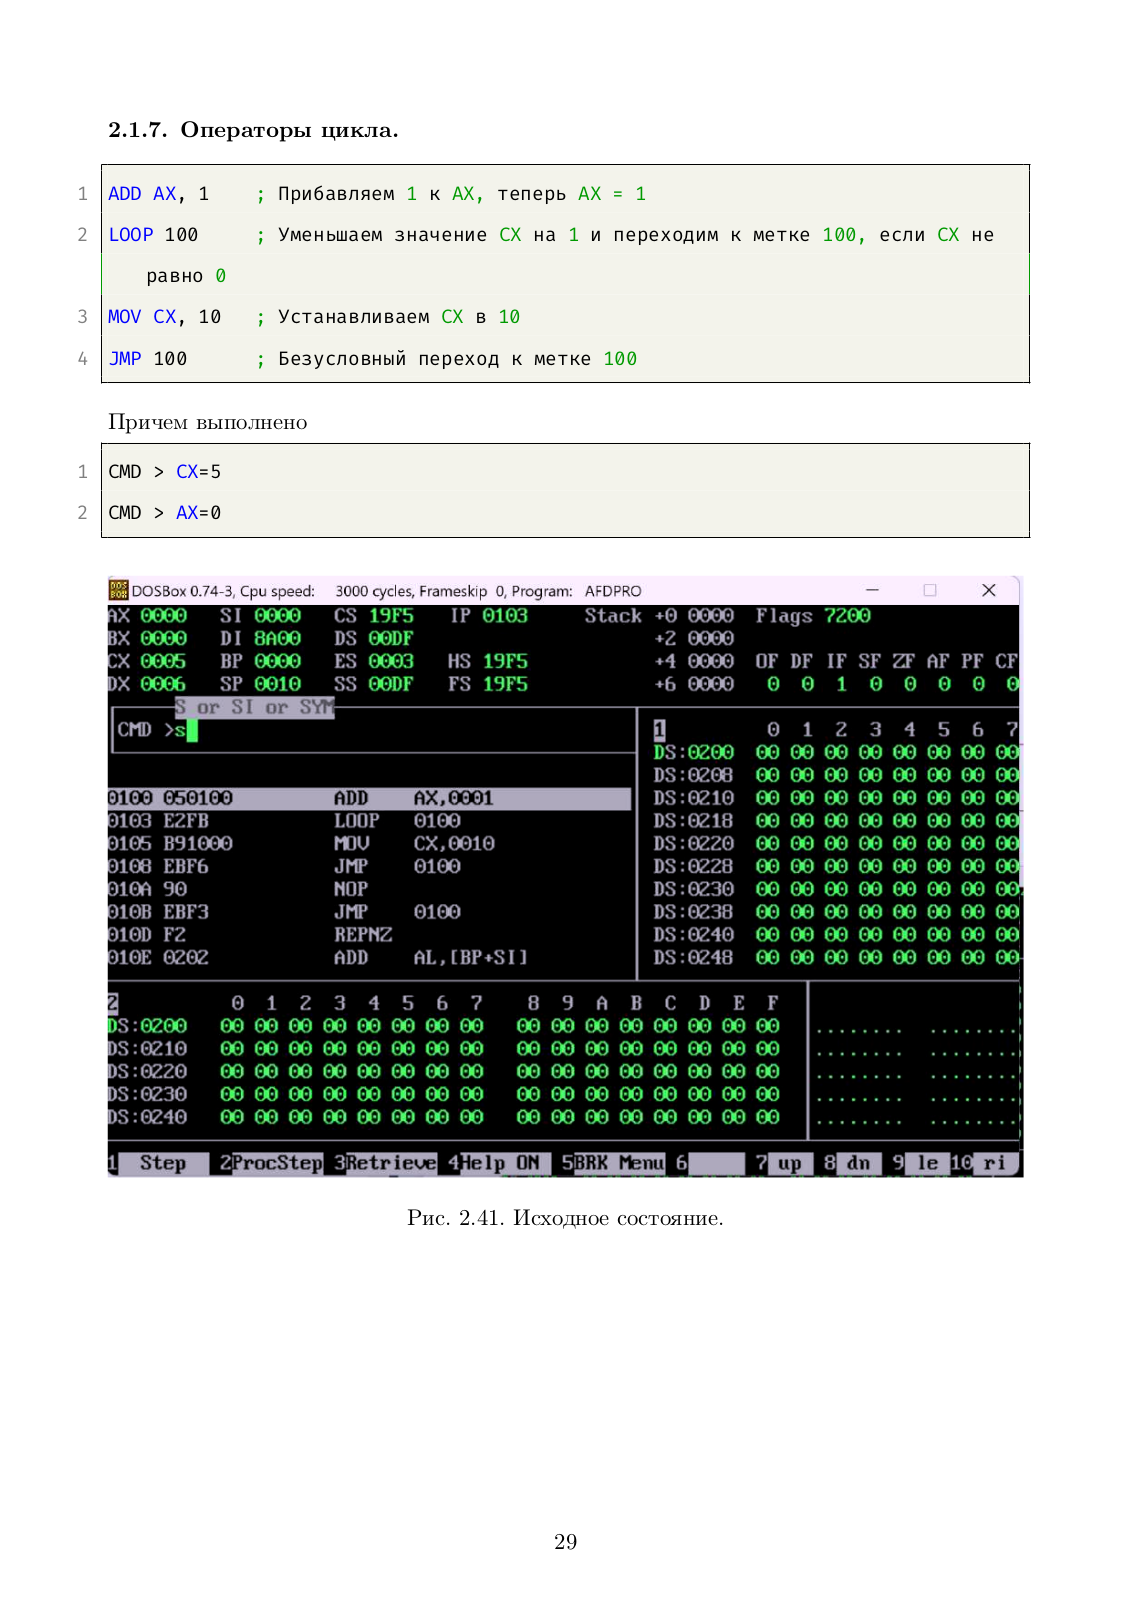Click the Stack label in the register panel
1132x1600 pixels.
pyautogui.click(x=613, y=616)
